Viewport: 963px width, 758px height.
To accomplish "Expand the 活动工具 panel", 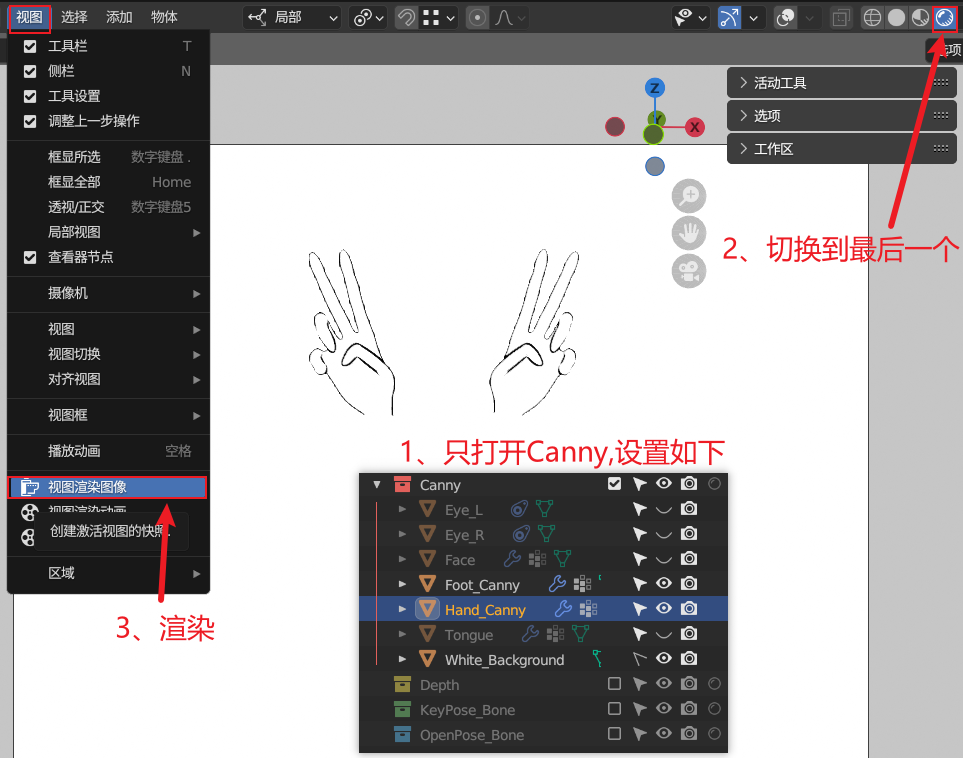I will (841, 83).
